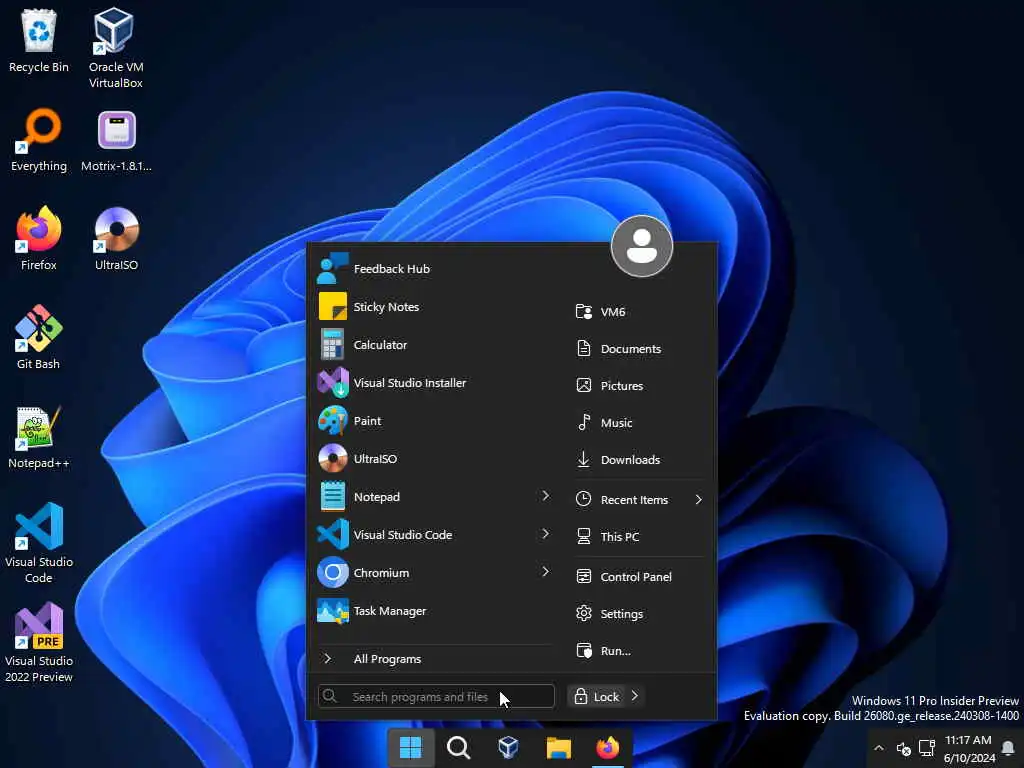Show hidden tray icons chevron
The image size is (1024, 768).
879,748
